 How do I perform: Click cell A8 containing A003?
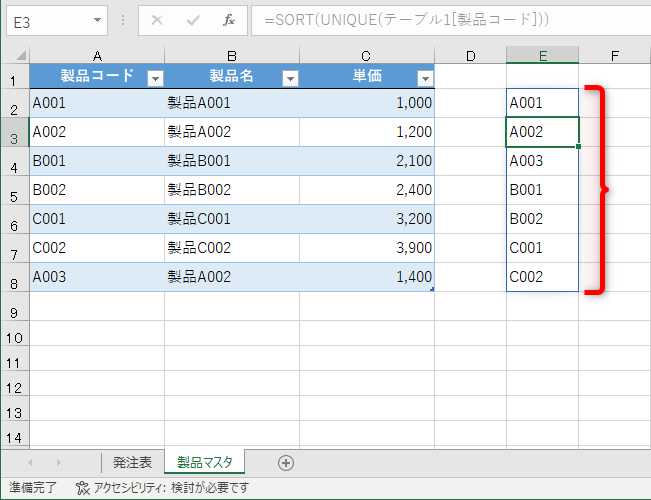pyautogui.click(x=97, y=277)
